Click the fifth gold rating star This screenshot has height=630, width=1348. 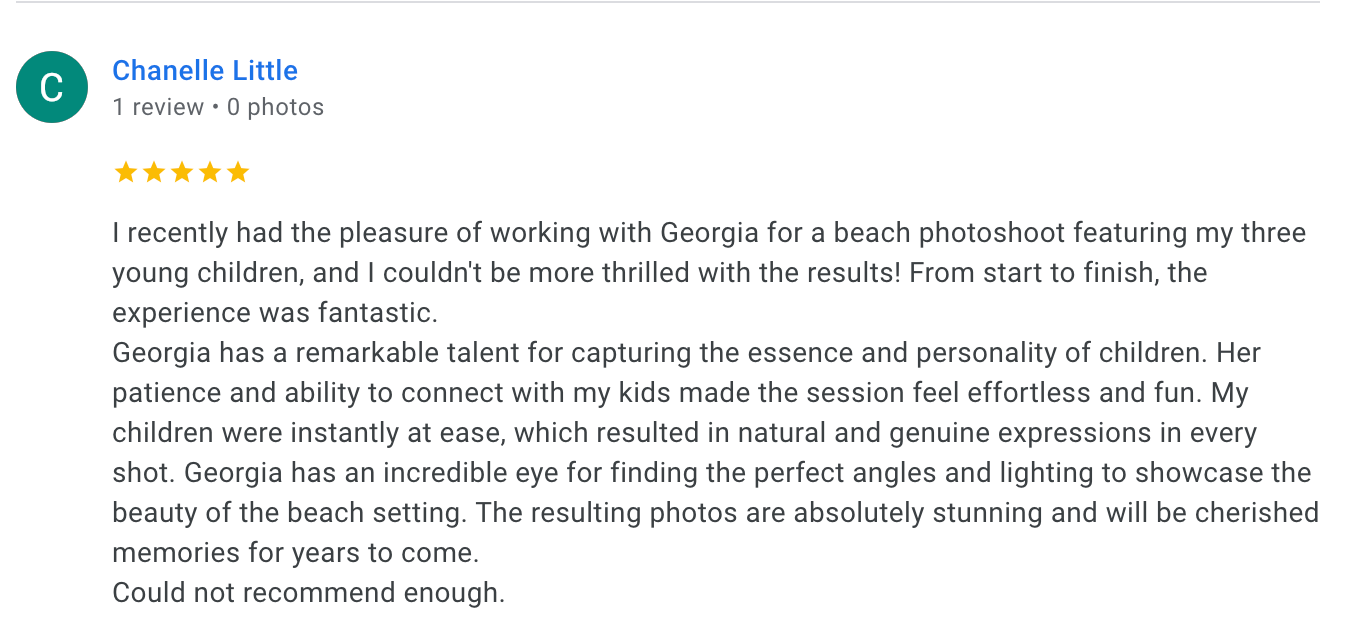237,173
